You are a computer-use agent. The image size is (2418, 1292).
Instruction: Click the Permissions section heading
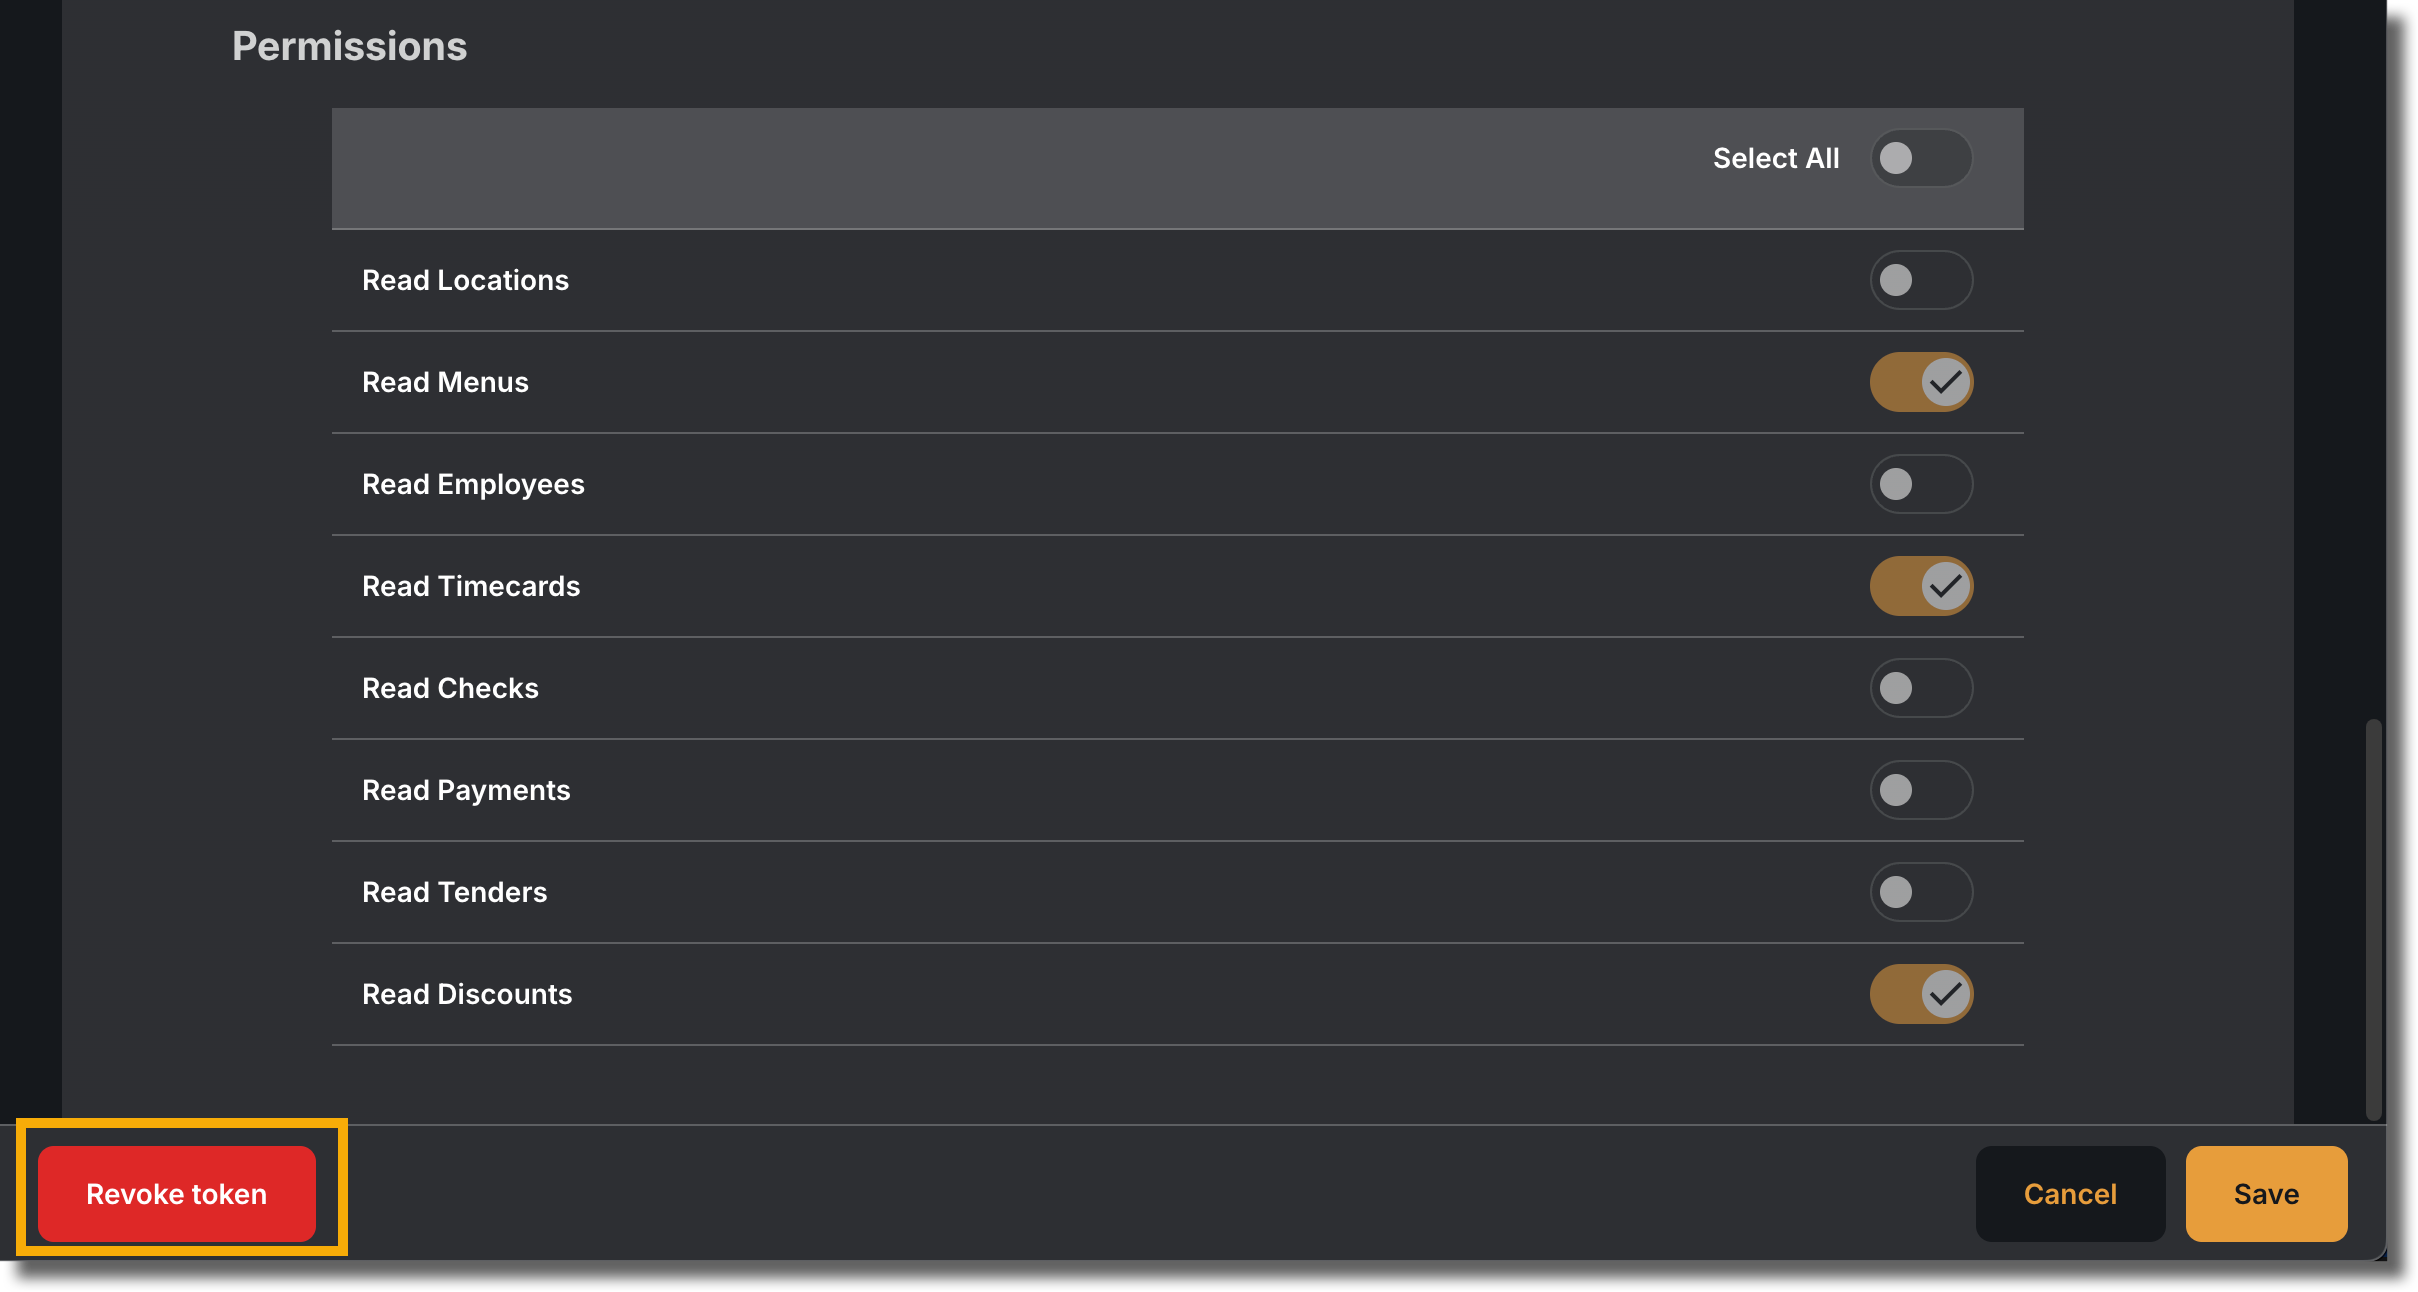(x=349, y=46)
